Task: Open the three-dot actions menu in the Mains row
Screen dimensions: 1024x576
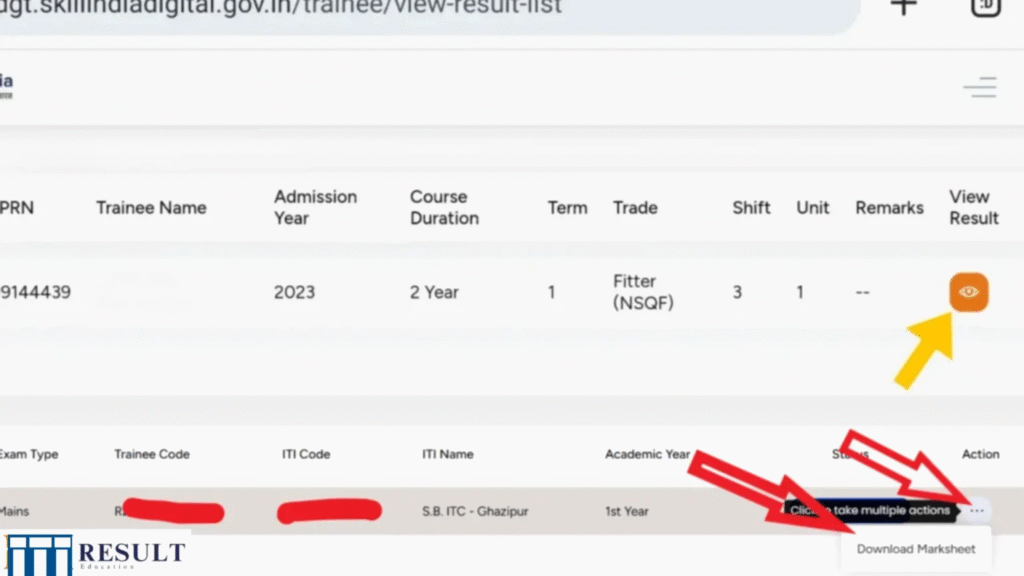Action: (x=976, y=511)
